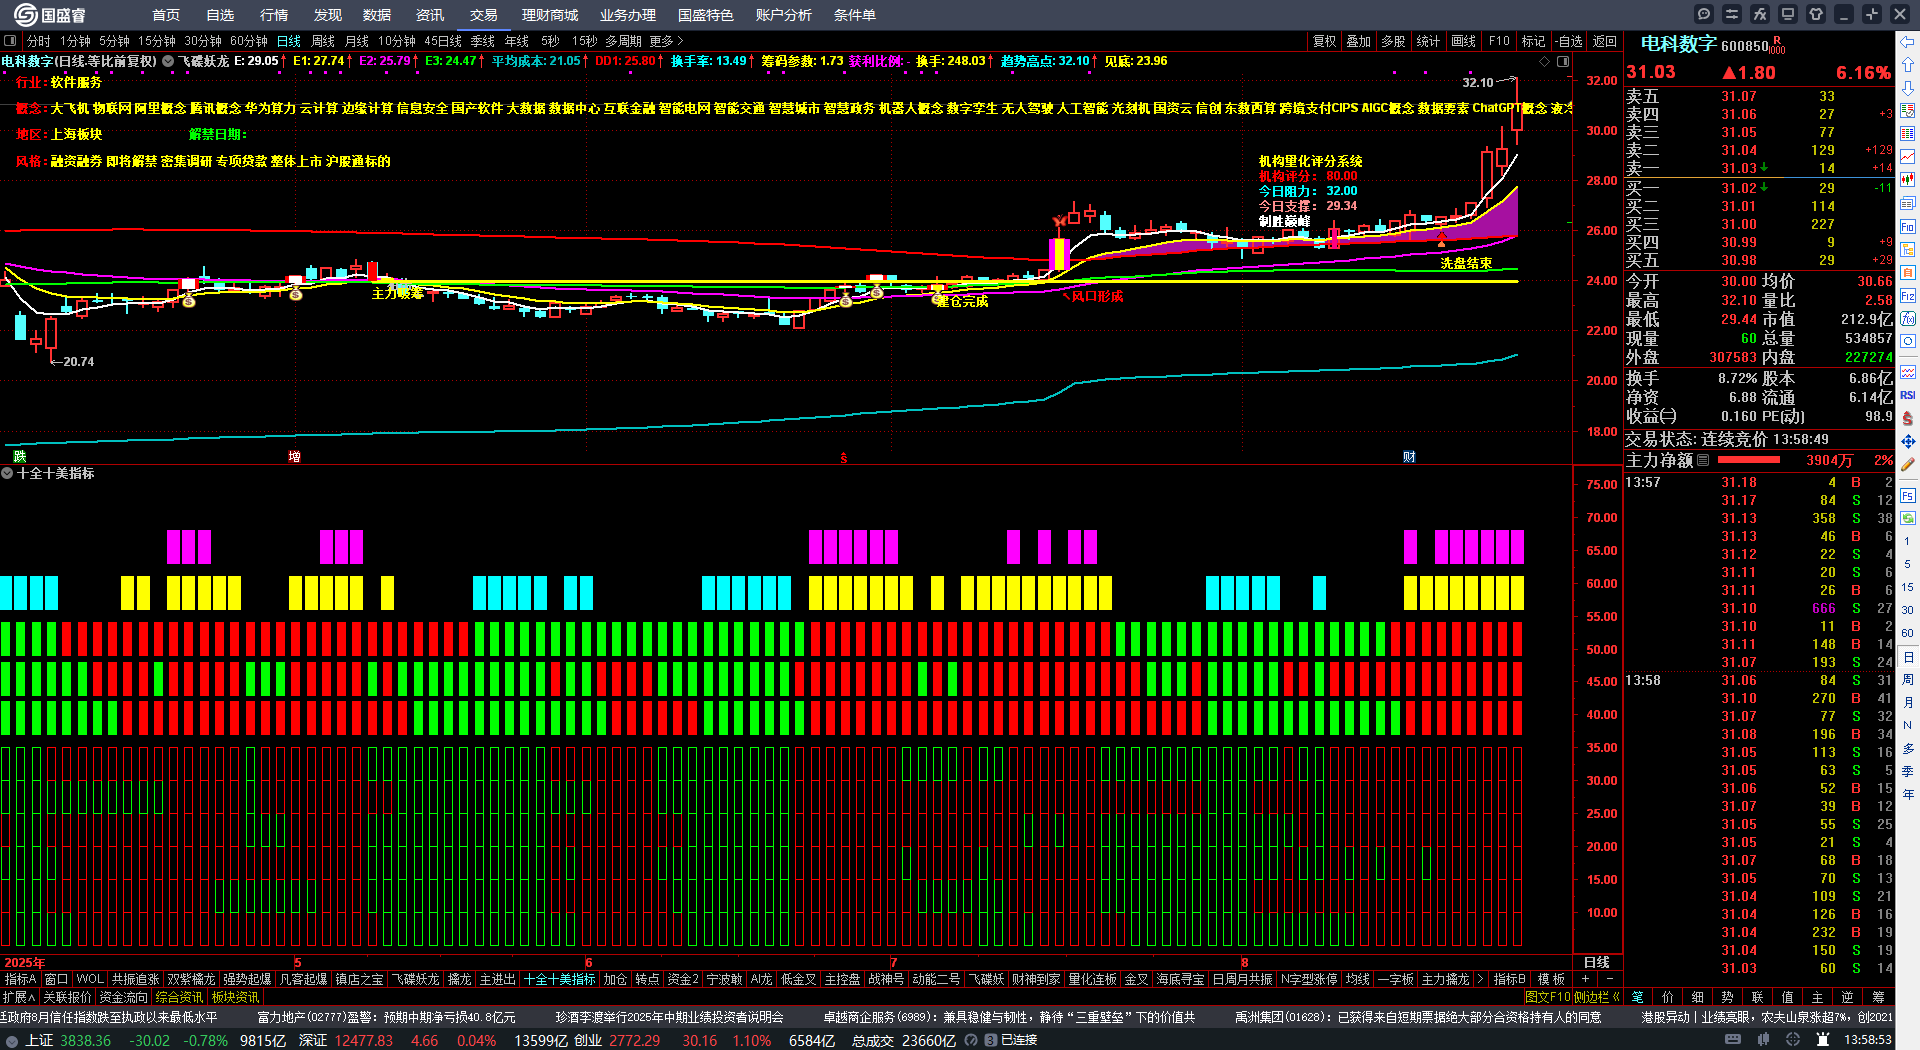Select the pencil drawing tool icon

coord(1908,464)
